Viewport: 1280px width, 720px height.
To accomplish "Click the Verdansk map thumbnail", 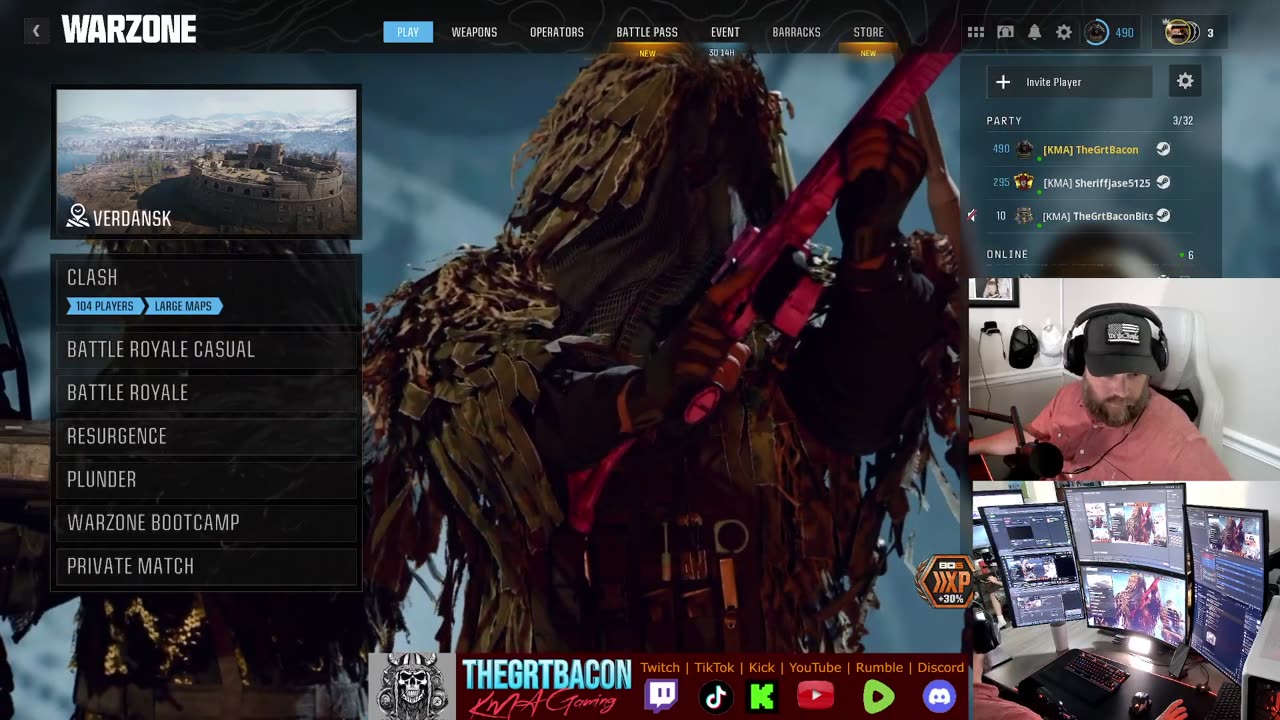I will pos(206,162).
